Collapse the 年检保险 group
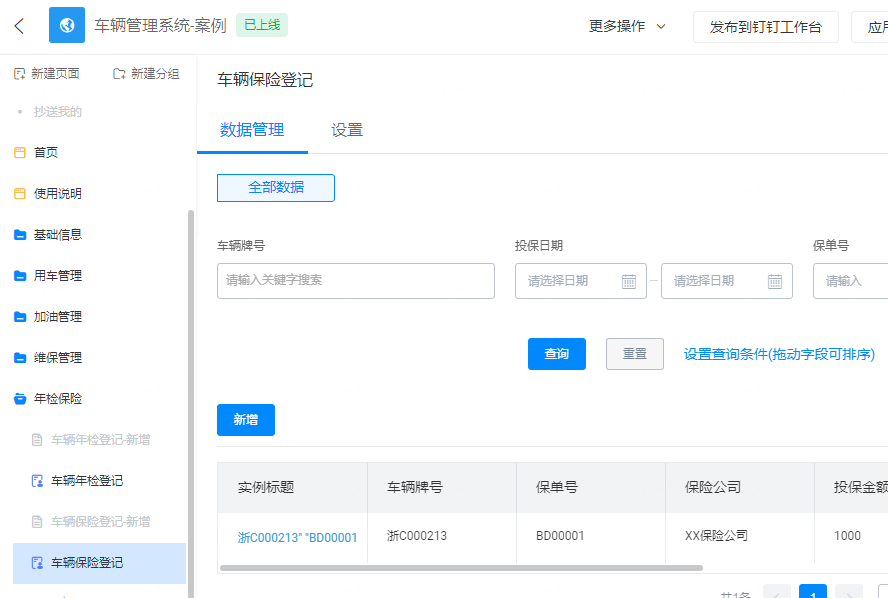Image resolution: width=888 pixels, height=598 pixels. click(58, 399)
